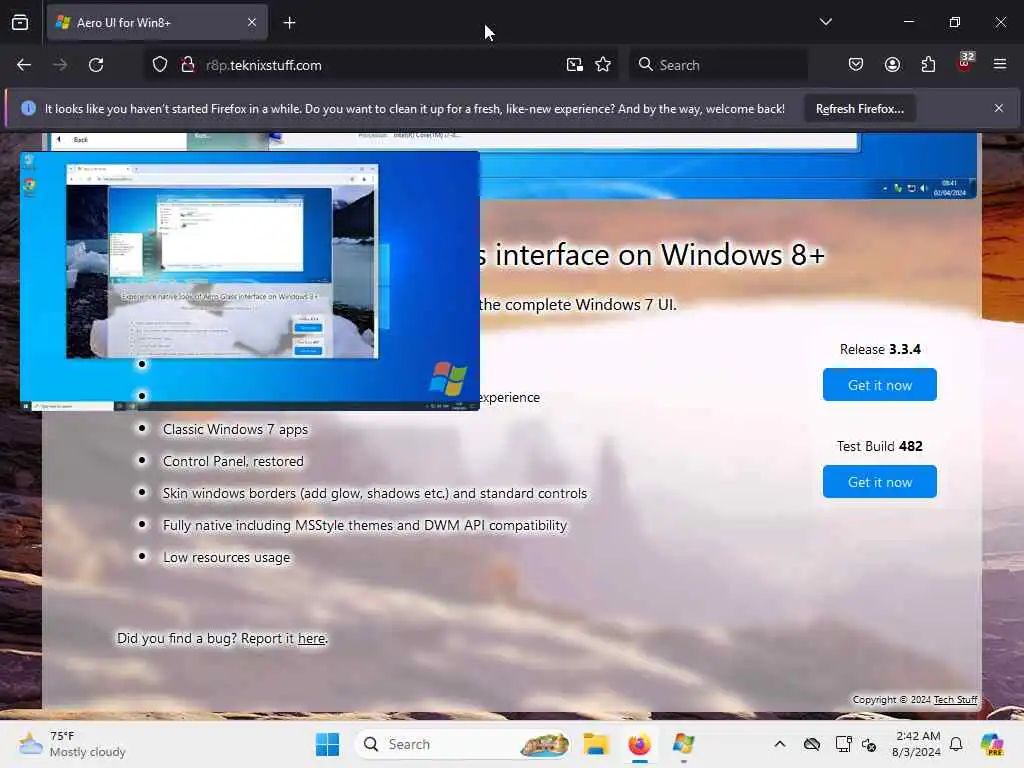
Task: Open File Explorer from taskbar
Action: tap(596, 744)
